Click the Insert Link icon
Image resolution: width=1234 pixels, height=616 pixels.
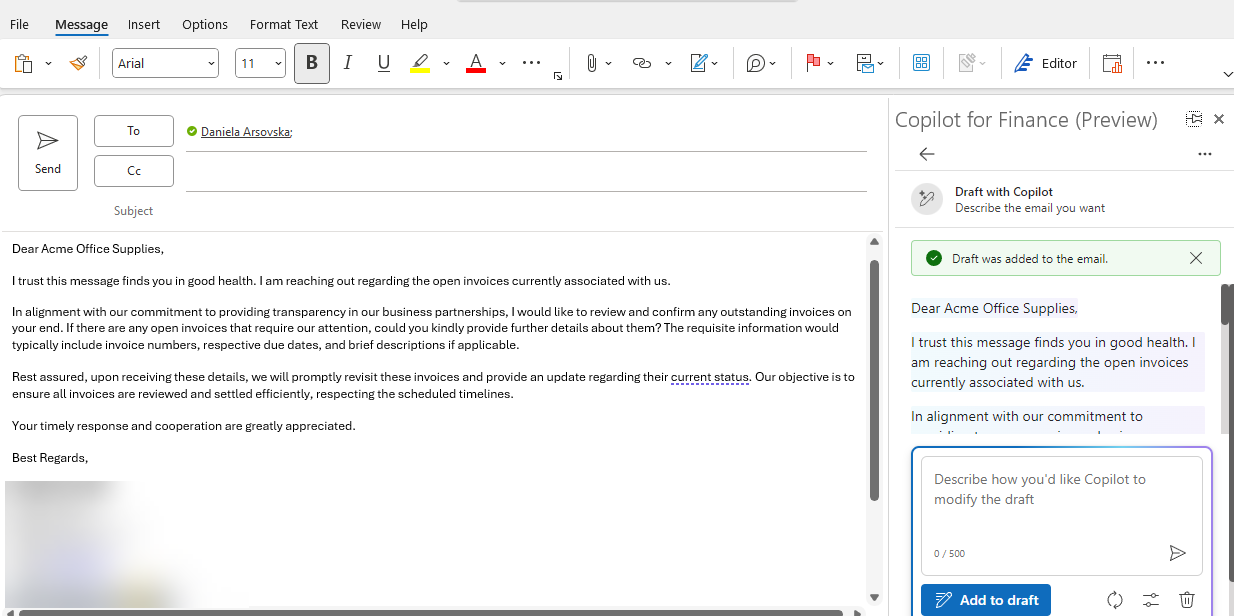[x=642, y=63]
